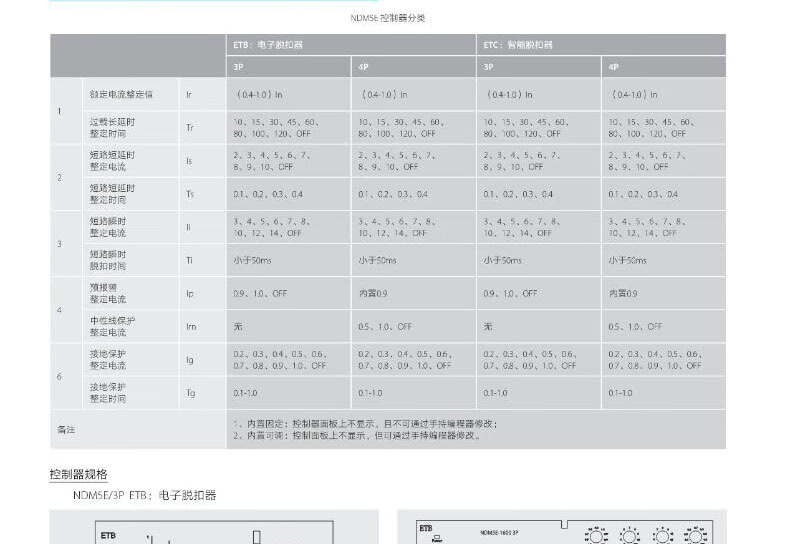Click the second rotary dial on NDM5E-1600 panel

(x=630, y=536)
